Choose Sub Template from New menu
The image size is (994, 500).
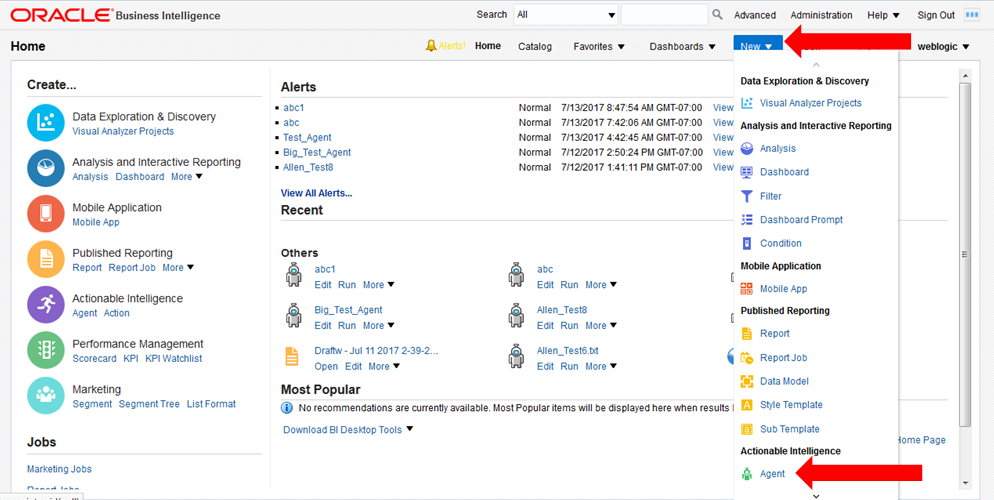[x=789, y=429]
